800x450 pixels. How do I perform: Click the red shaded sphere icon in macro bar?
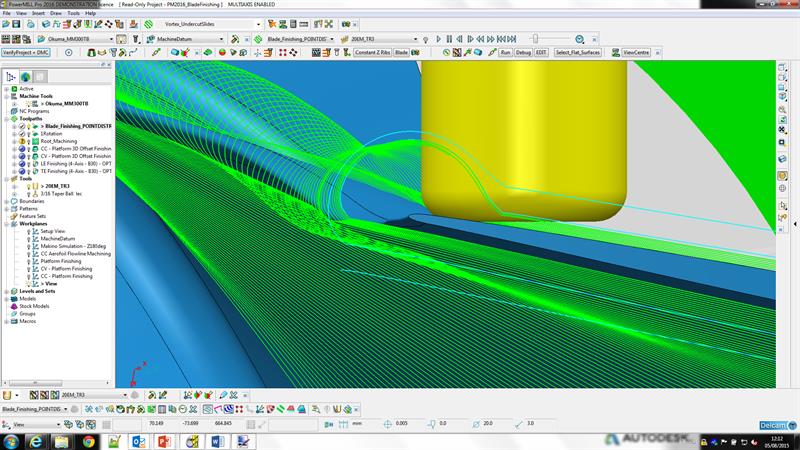tap(222, 53)
